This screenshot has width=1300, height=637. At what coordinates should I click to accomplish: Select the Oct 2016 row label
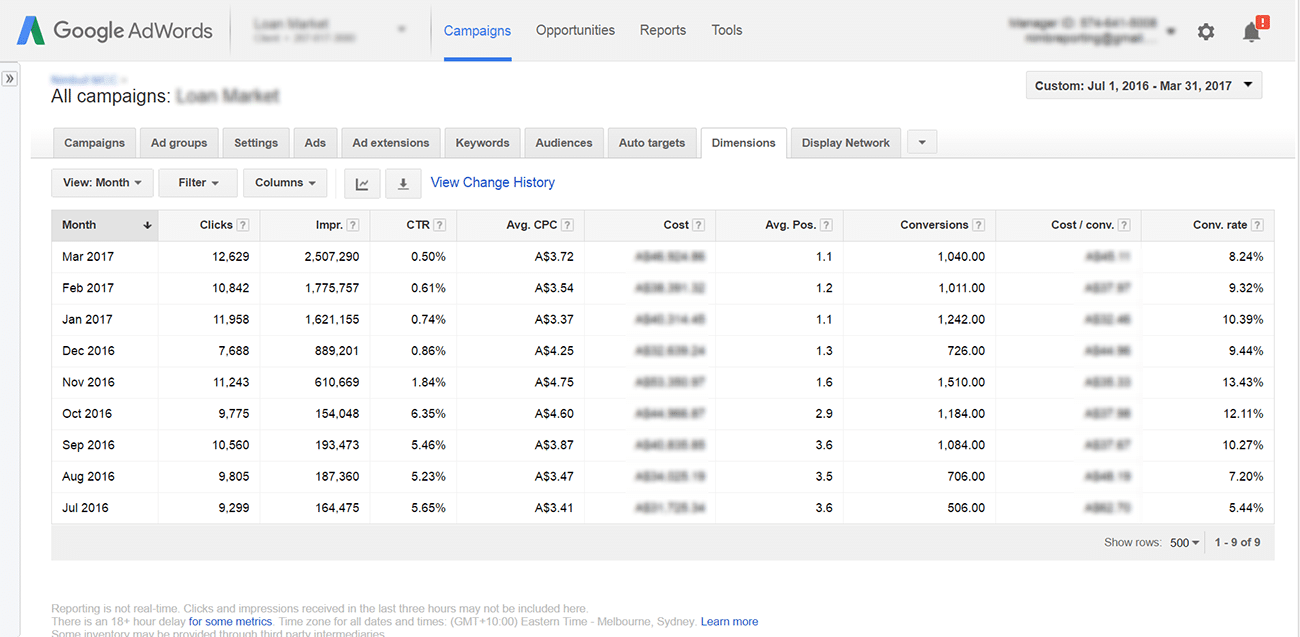[x=87, y=414]
